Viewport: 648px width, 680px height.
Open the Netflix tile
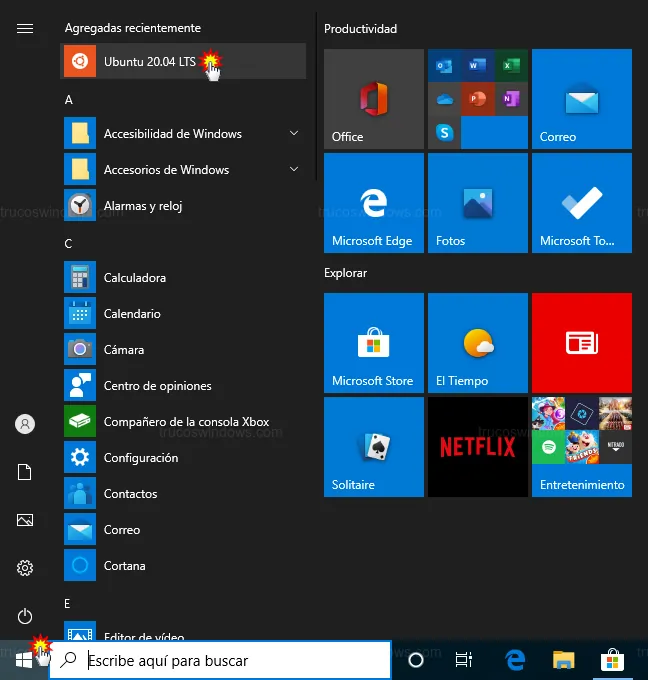[x=477, y=447]
